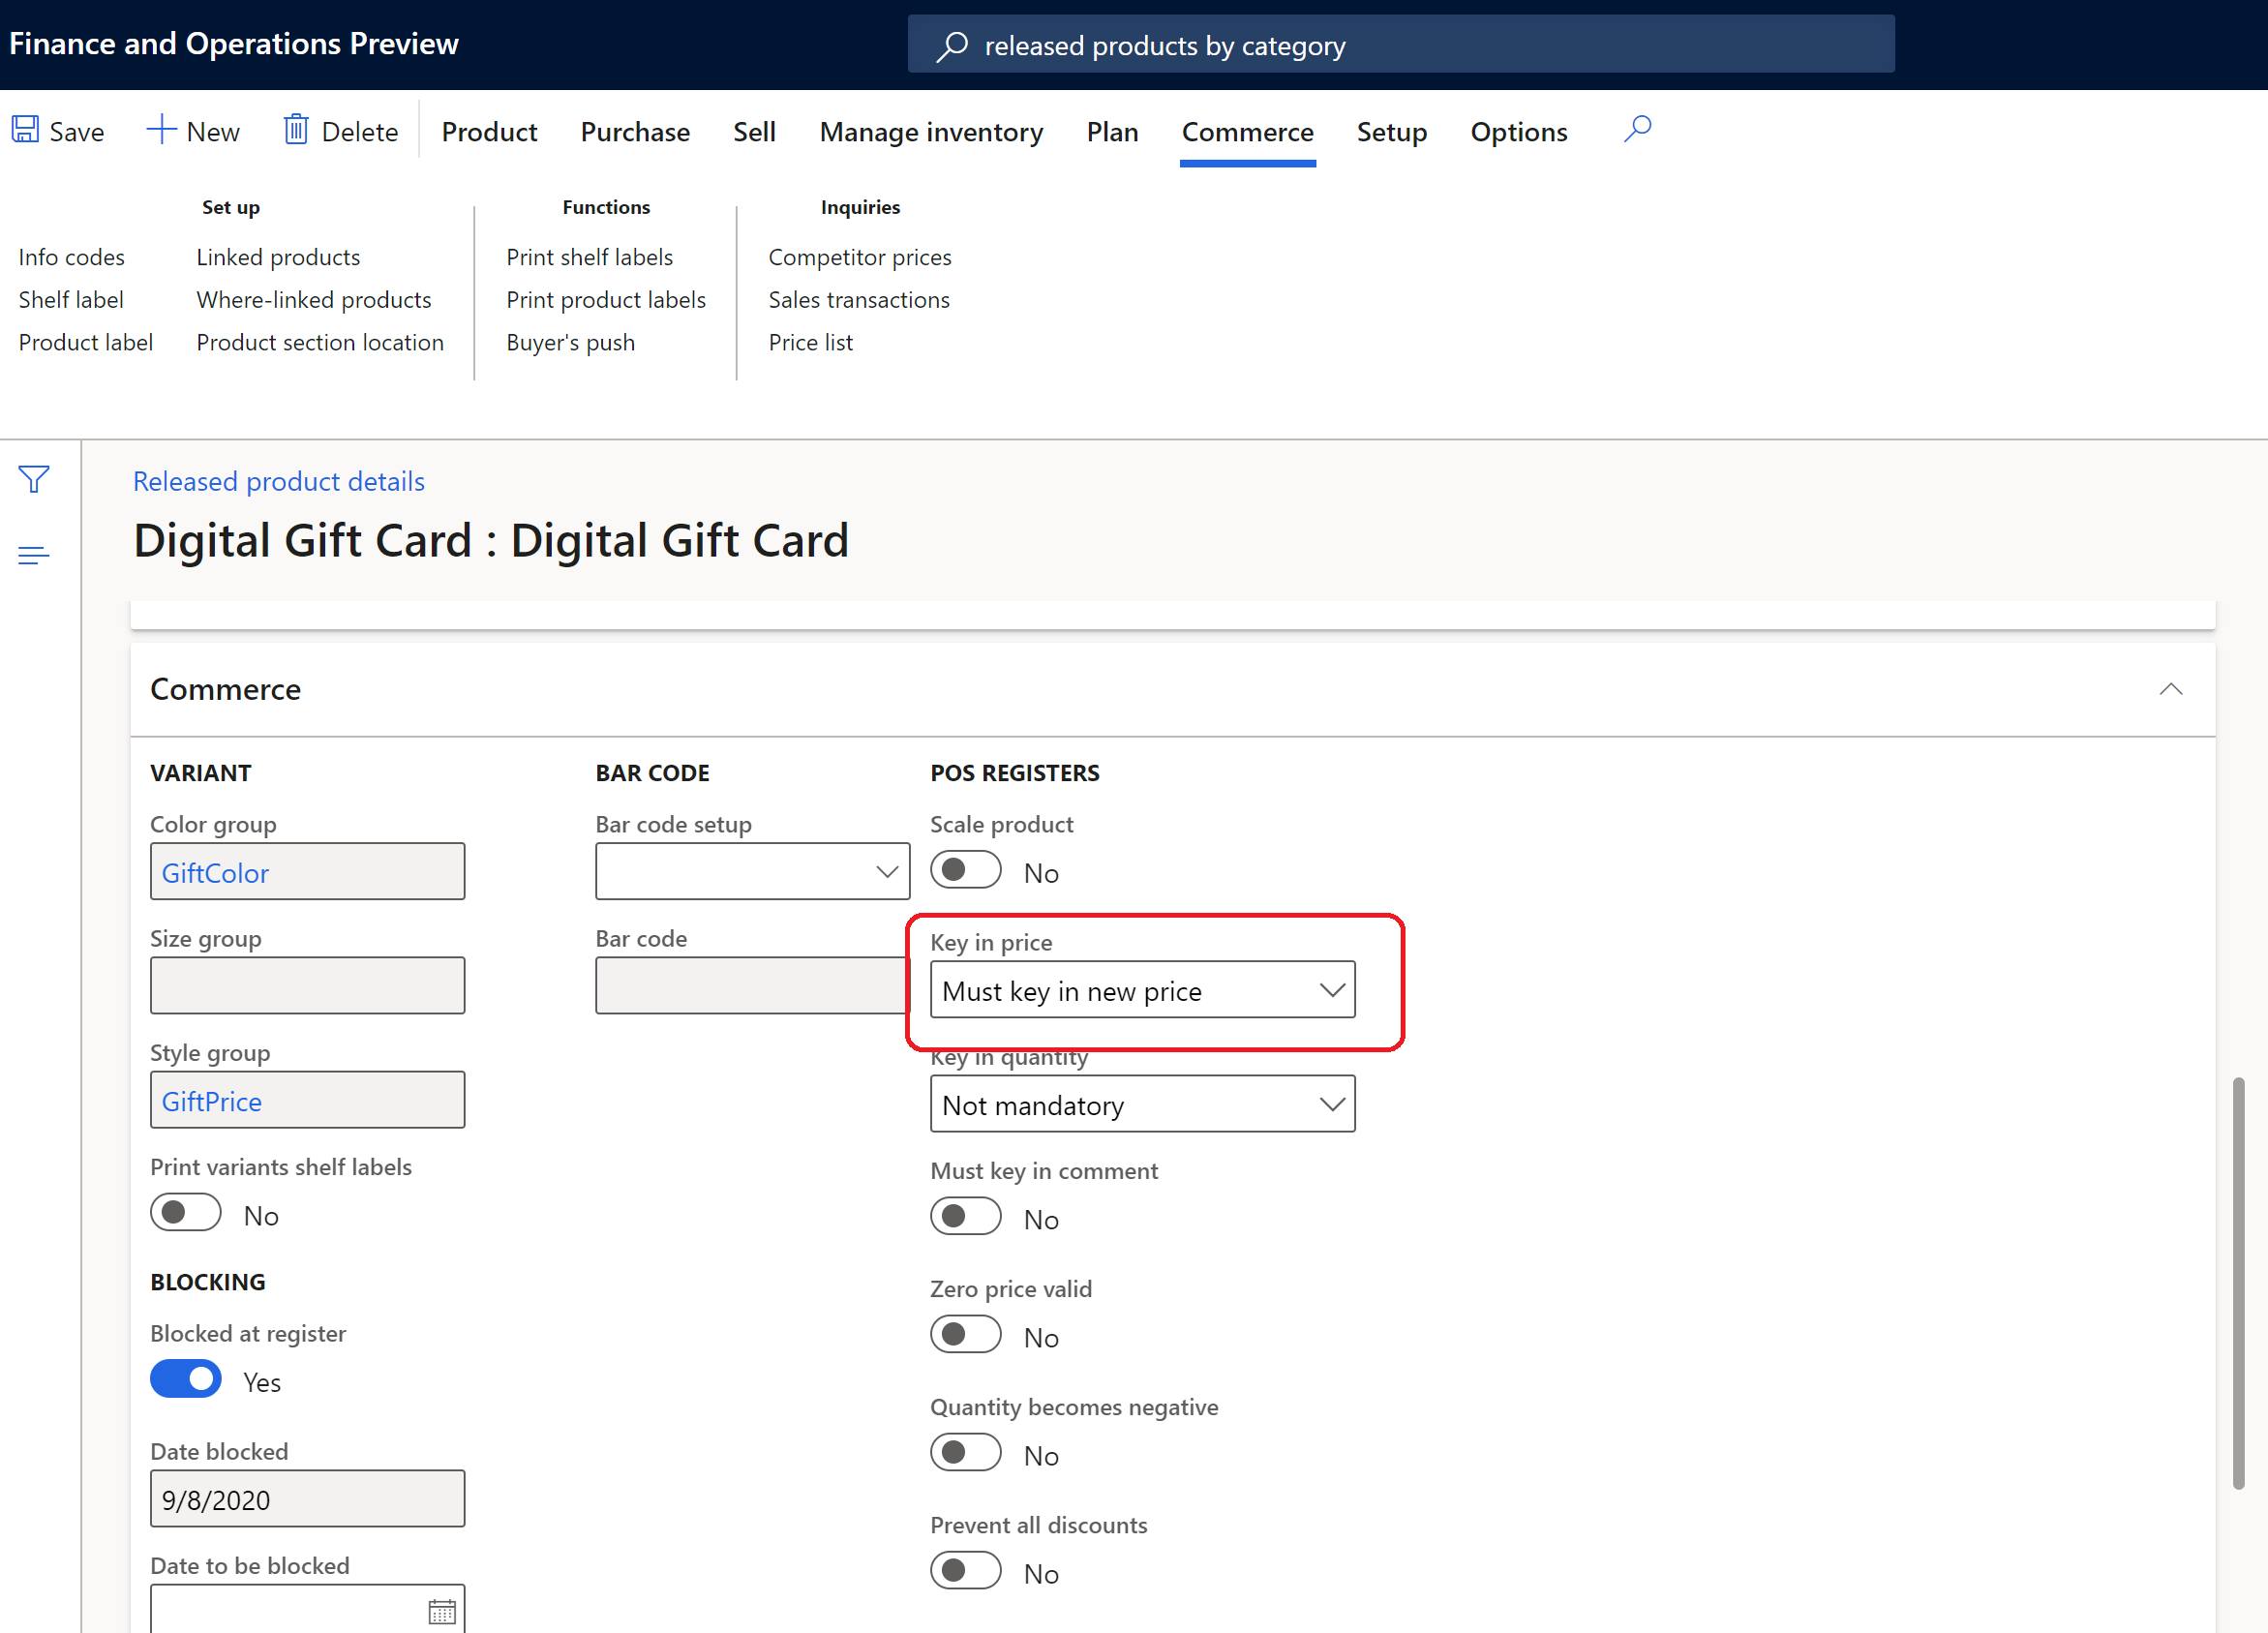Click the Filter icon on the left panel

point(34,479)
